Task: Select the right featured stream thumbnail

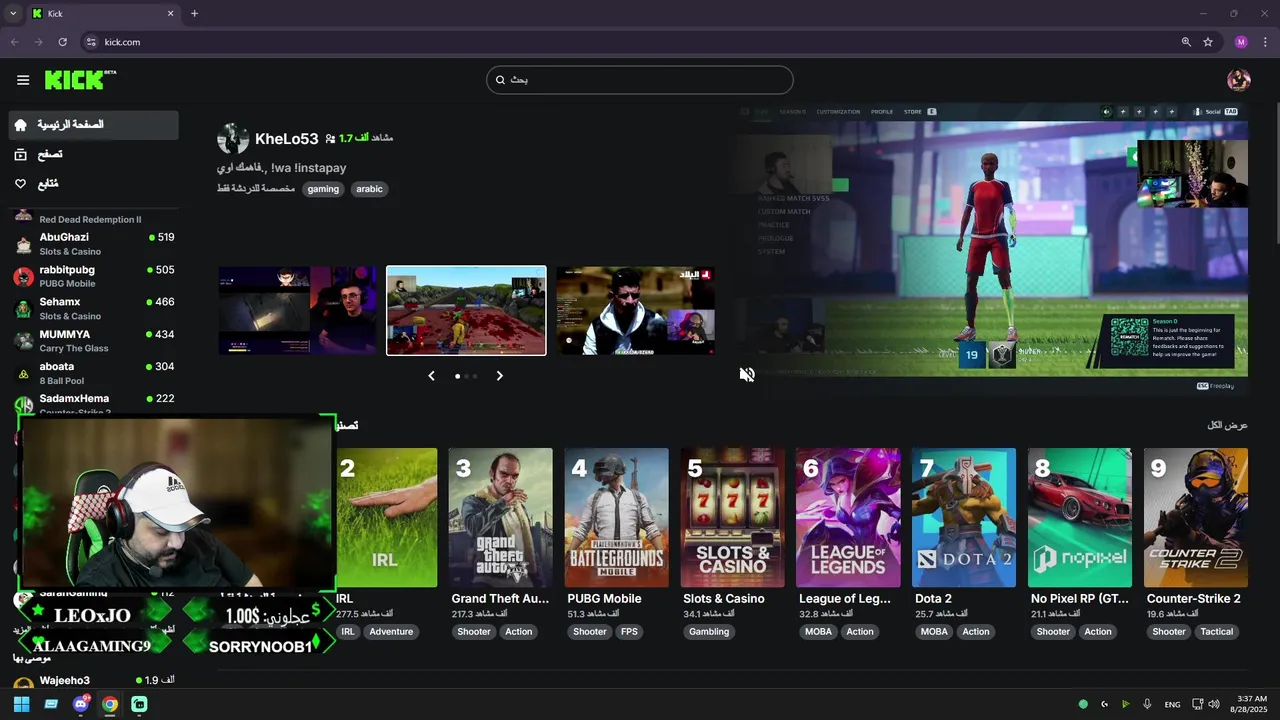Action: tap(635, 310)
